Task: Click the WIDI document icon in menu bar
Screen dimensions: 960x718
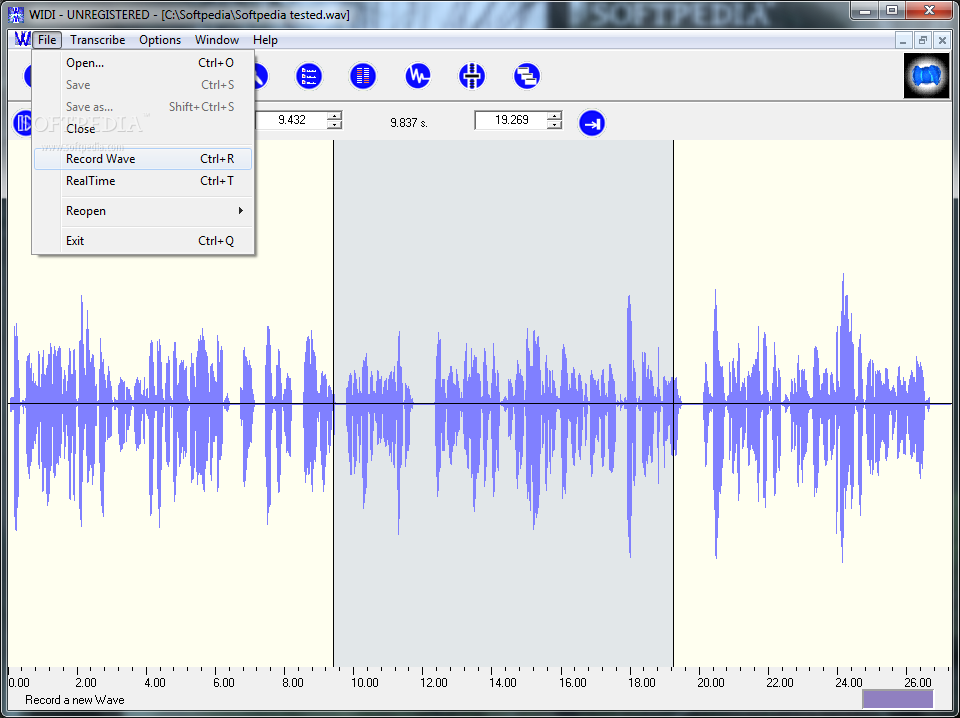Action: [x=23, y=40]
